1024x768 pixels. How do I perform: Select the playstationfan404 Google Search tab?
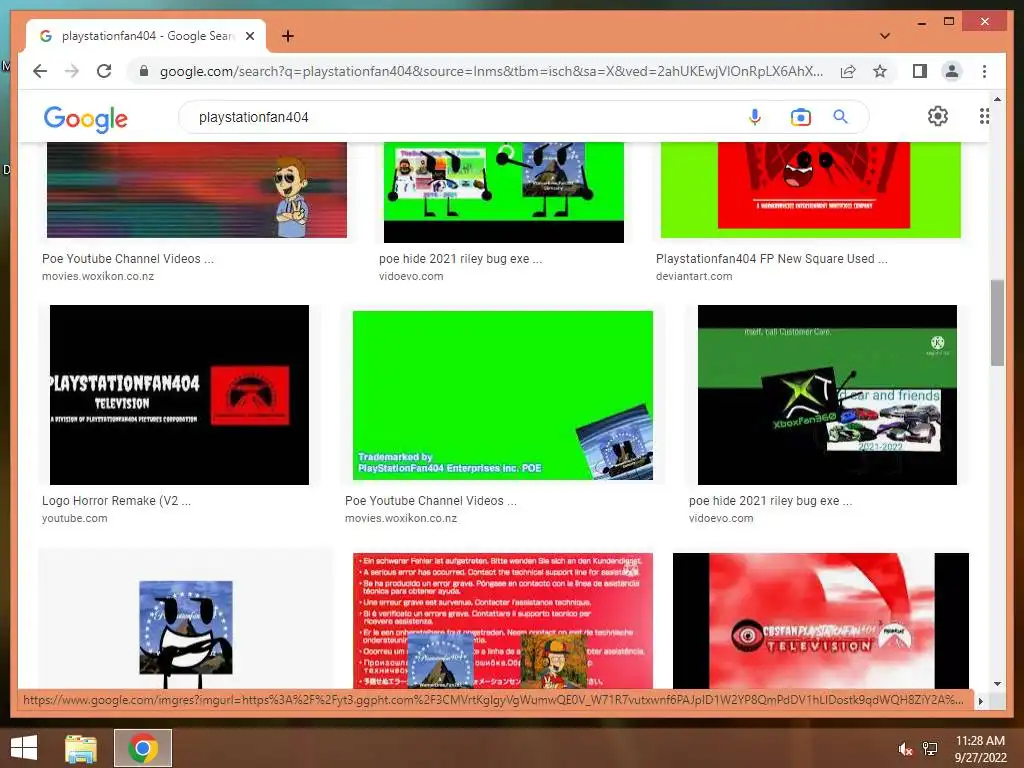(x=146, y=36)
